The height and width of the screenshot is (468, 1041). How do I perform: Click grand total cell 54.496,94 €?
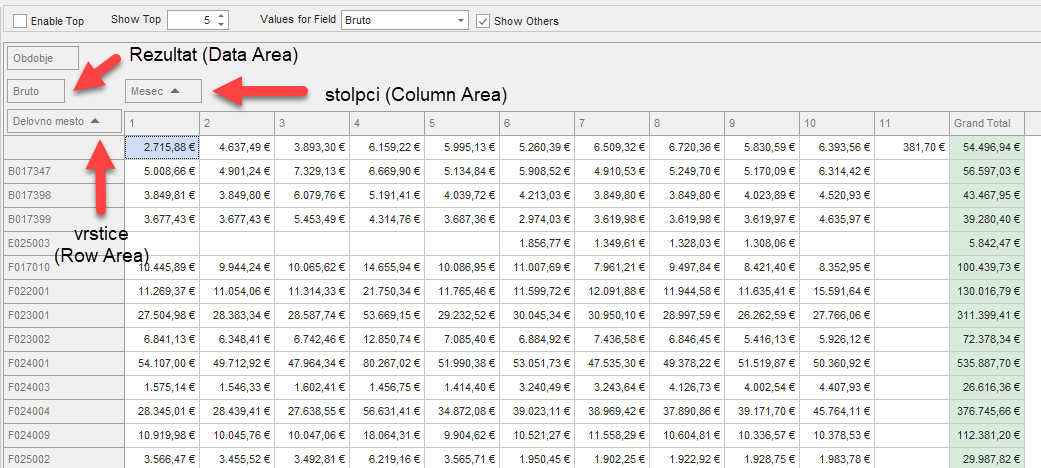click(987, 147)
